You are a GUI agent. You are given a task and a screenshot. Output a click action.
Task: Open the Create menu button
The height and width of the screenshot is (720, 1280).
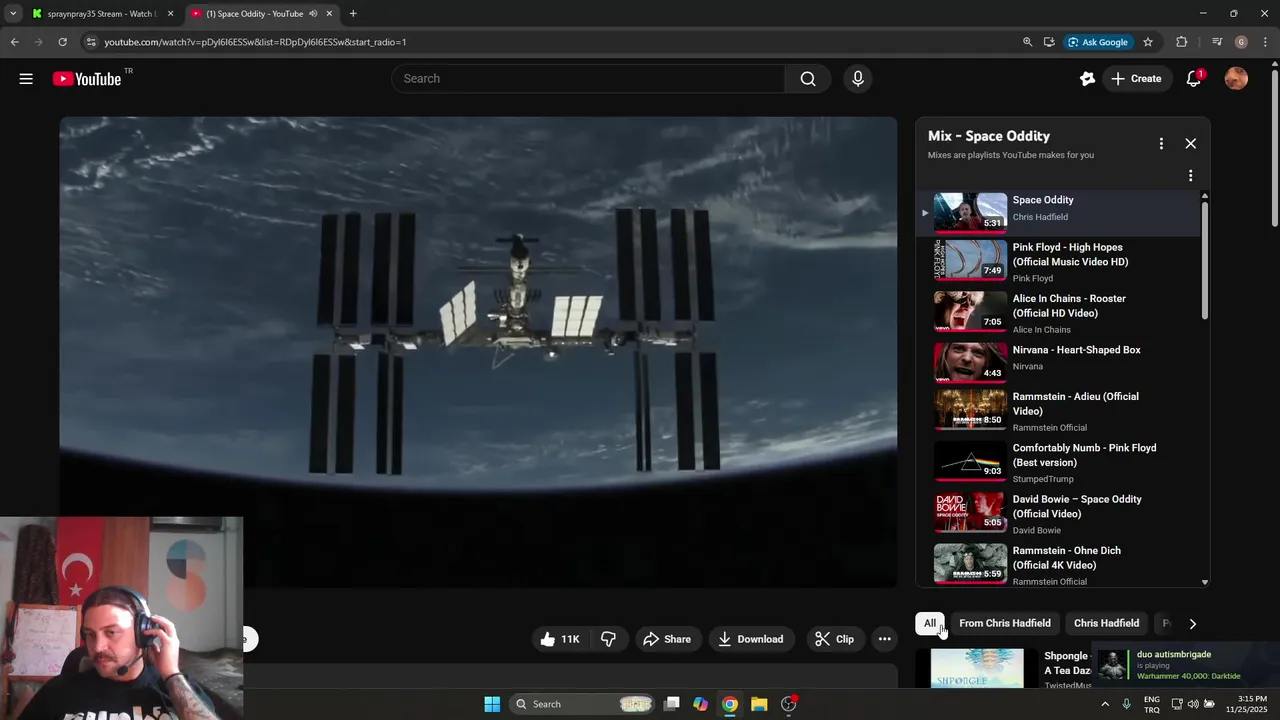click(x=1136, y=79)
